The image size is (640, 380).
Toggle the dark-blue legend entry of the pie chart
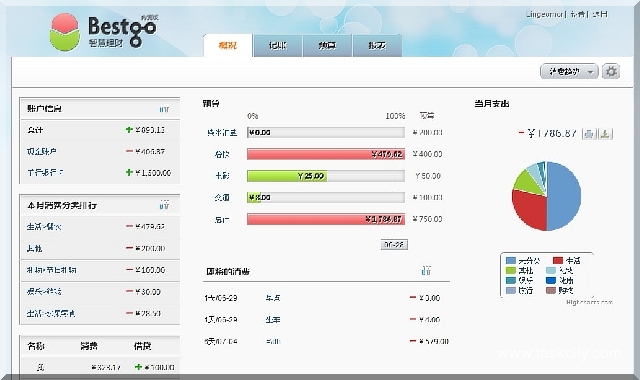(560, 280)
